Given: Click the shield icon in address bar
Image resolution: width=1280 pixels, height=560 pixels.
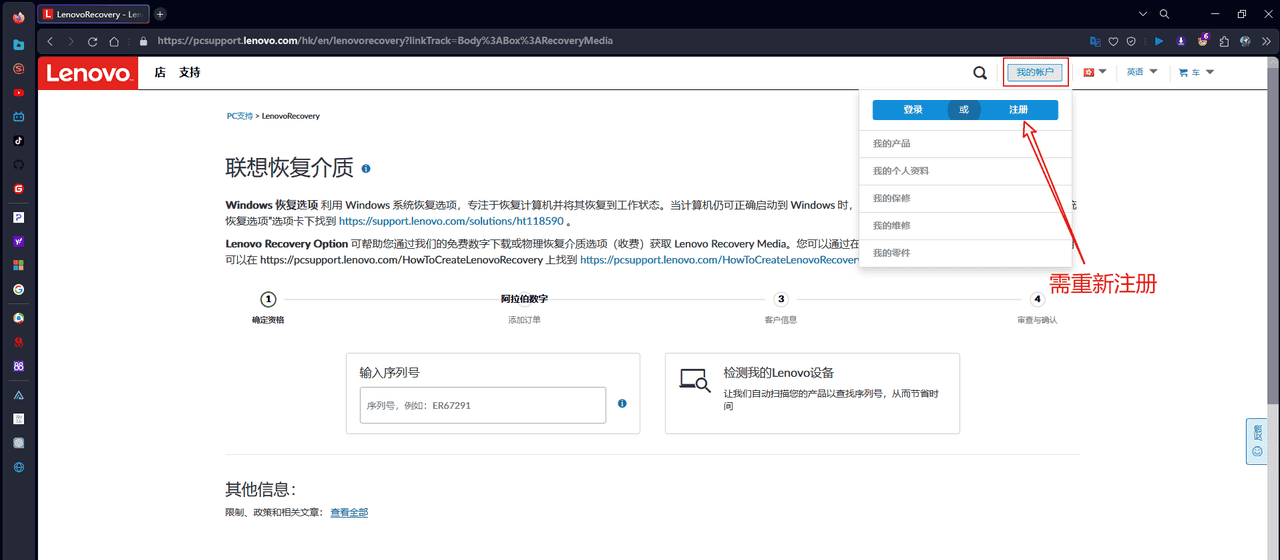Looking at the screenshot, I should 1131,42.
